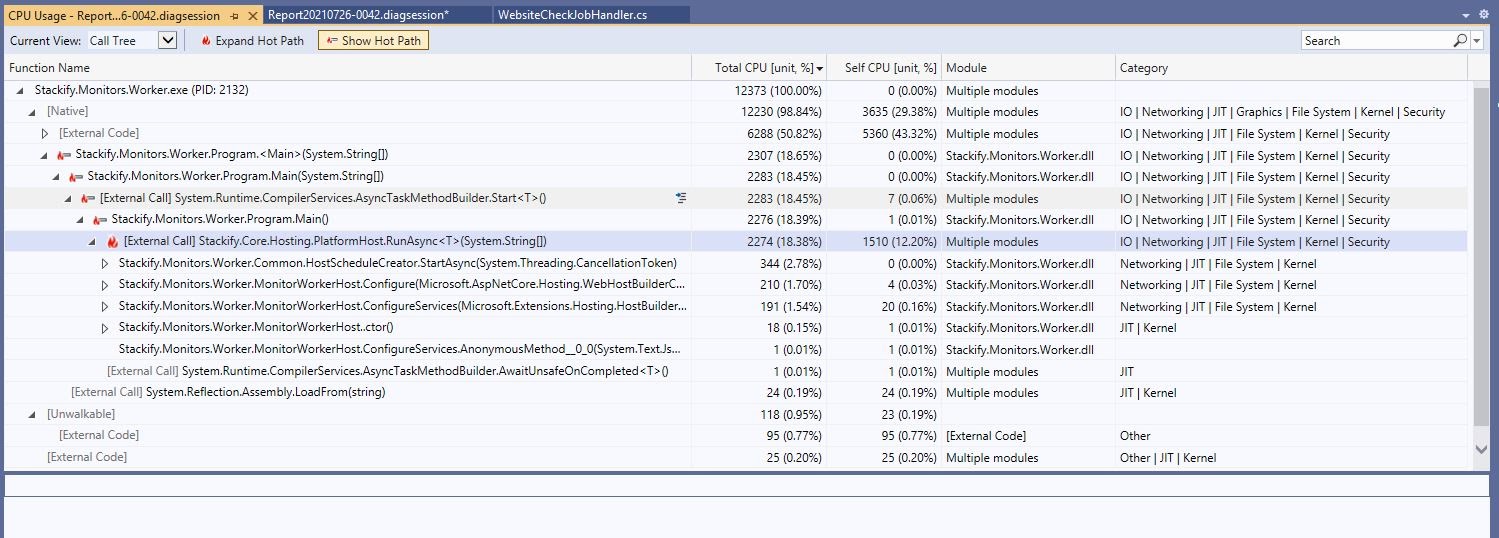
Task: Click Self CPU value 3635 (29.38%)
Action: pyautogui.click(x=898, y=112)
